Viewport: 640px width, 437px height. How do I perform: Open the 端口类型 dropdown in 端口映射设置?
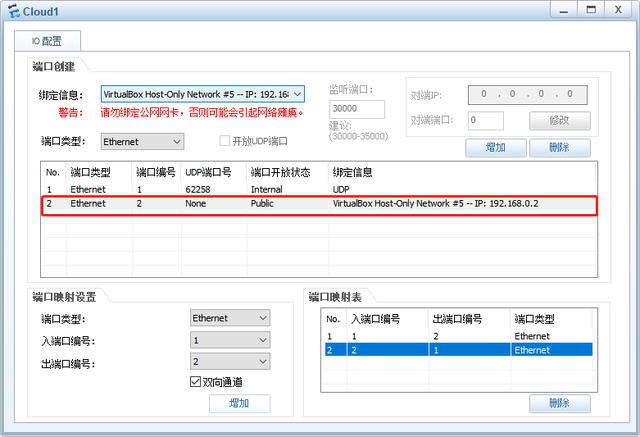pyautogui.click(x=230, y=318)
